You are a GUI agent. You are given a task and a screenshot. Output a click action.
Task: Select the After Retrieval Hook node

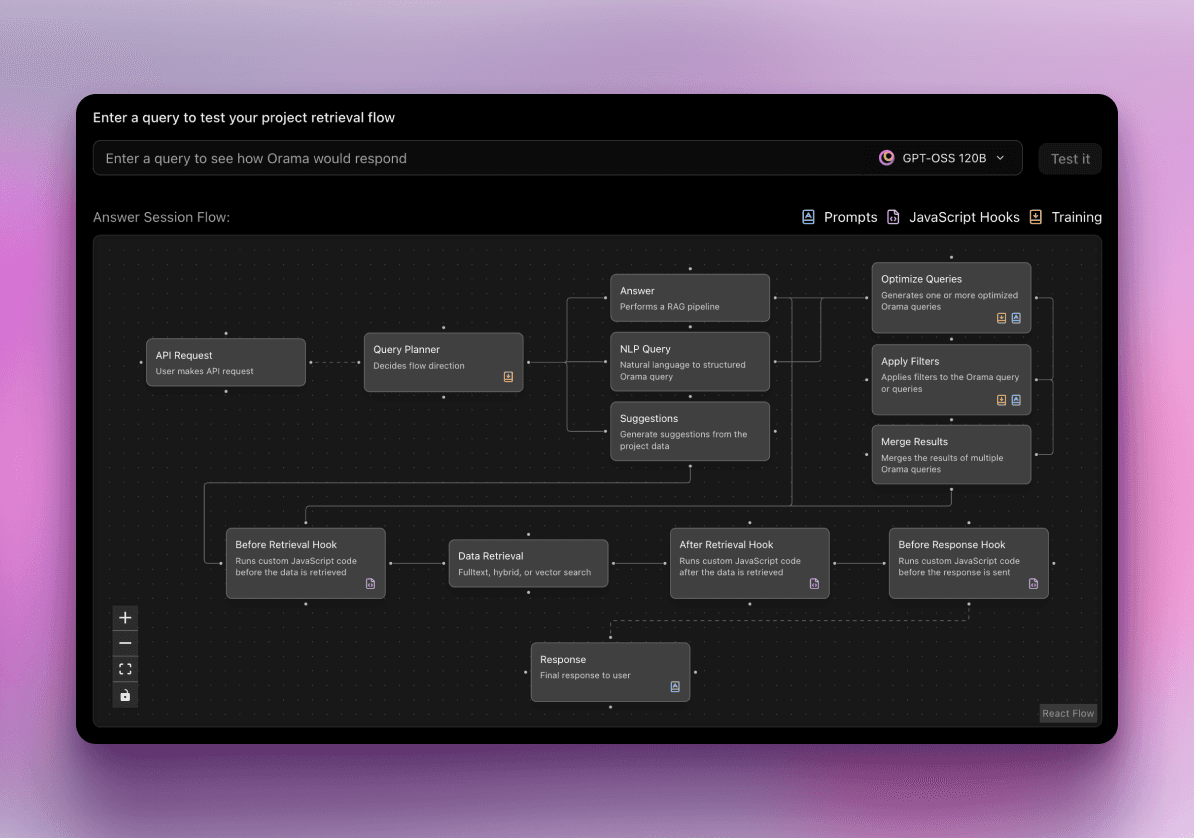(x=749, y=564)
